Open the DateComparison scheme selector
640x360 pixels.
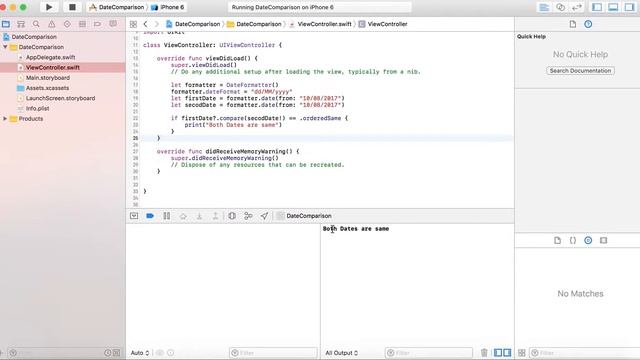click(x=117, y=7)
